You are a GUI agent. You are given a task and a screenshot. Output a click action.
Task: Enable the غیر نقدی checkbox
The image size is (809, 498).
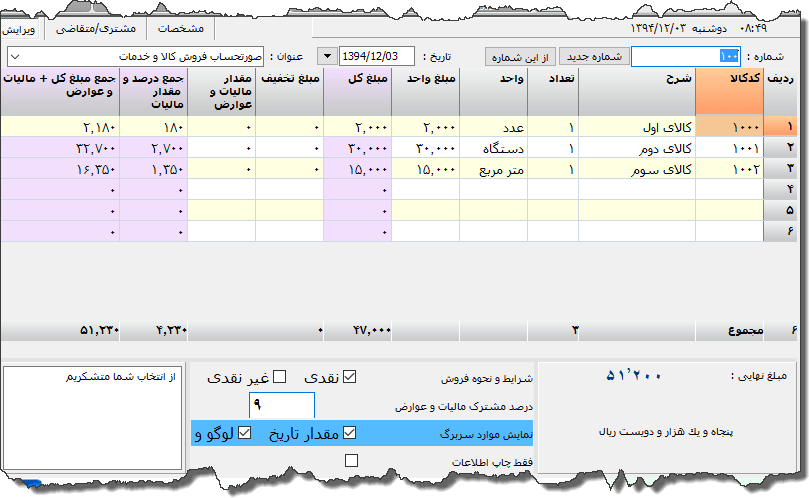[x=279, y=377]
